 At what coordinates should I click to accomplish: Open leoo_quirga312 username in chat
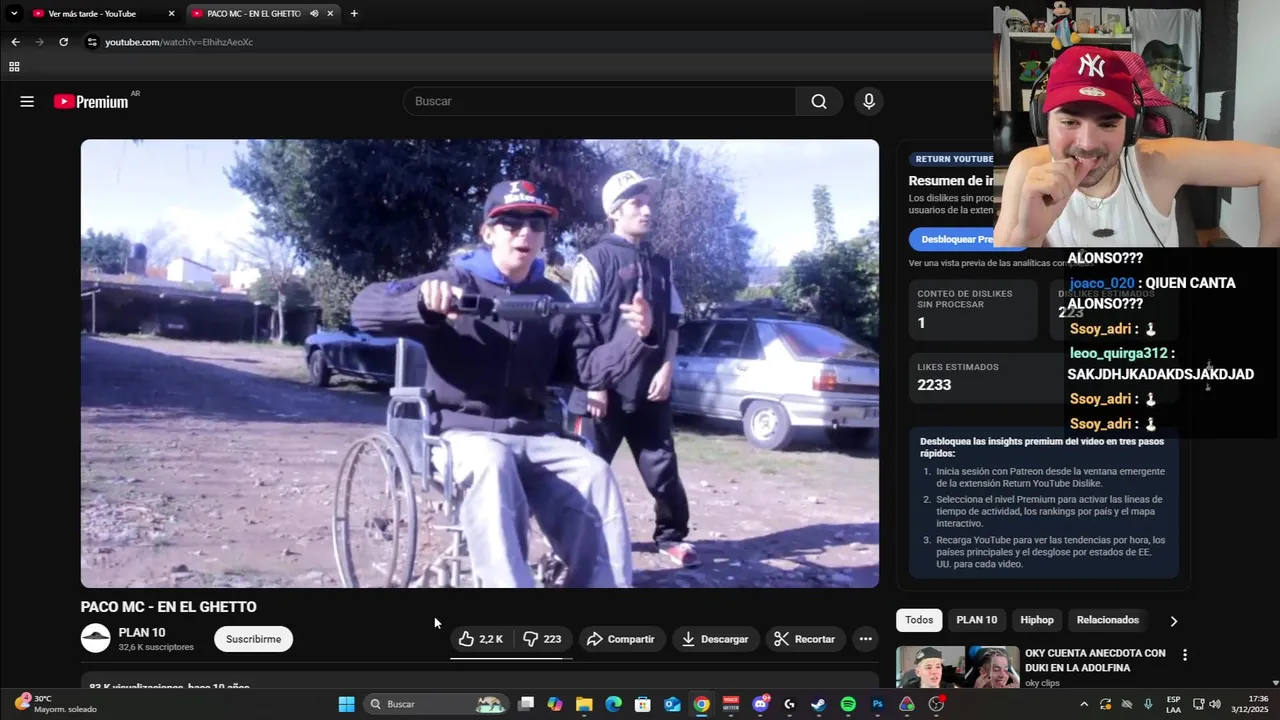1119,353
